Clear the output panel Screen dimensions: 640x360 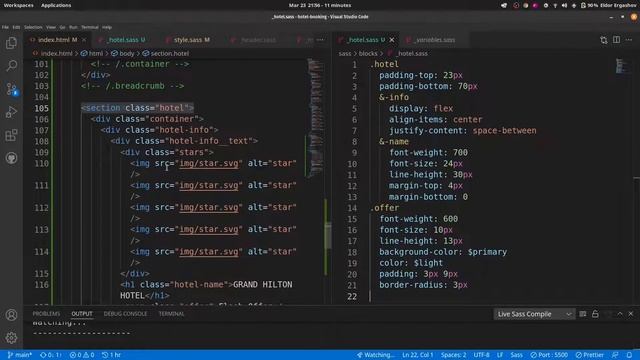point(583,314)
